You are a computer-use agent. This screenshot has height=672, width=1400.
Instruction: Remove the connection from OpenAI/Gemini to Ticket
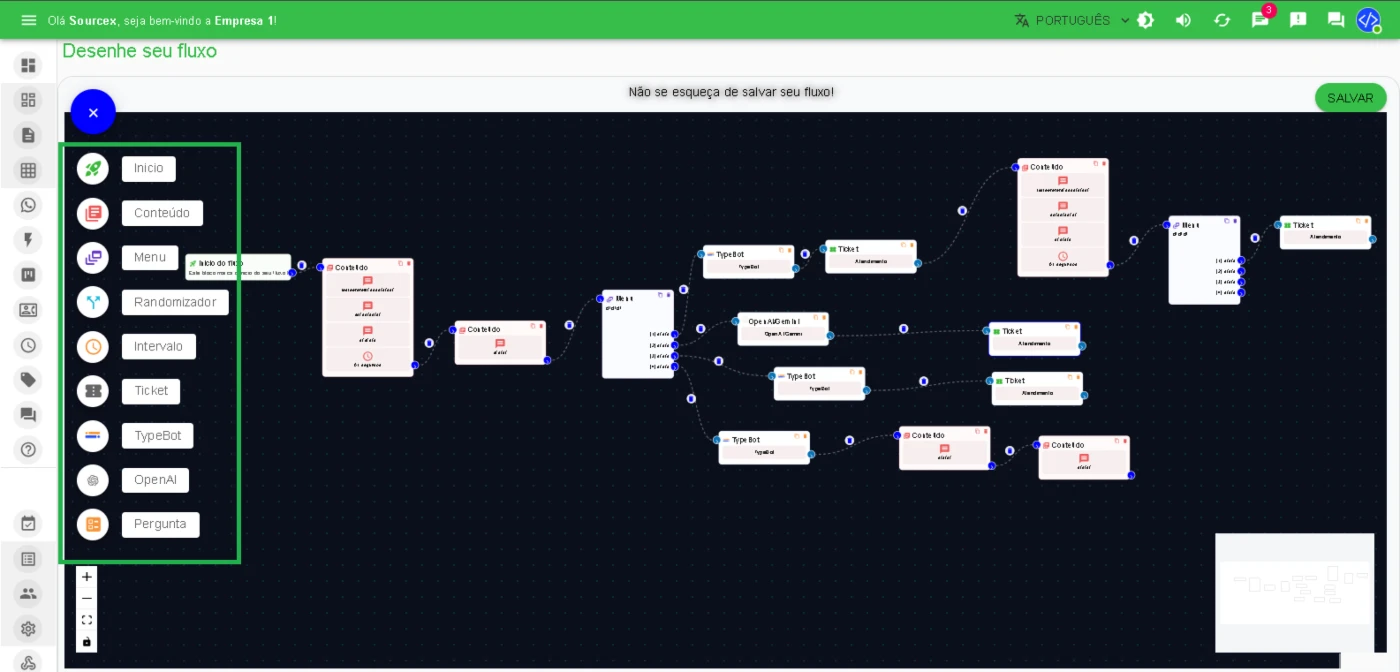pos(903,329)
